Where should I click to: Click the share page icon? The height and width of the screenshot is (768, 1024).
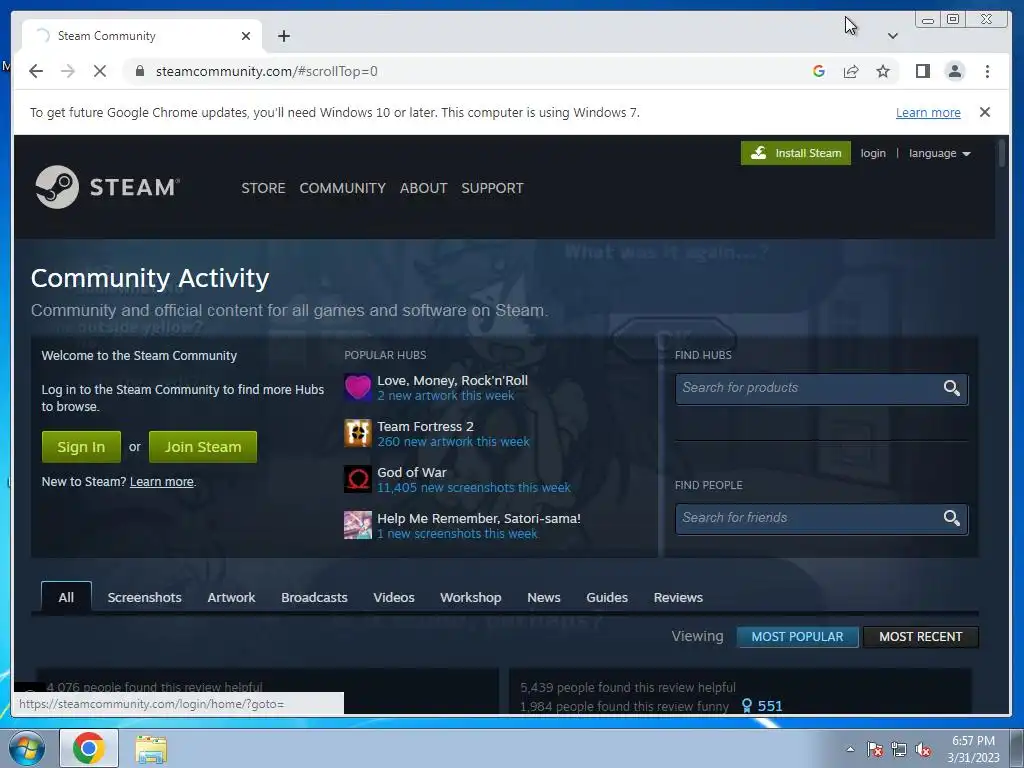850,71
